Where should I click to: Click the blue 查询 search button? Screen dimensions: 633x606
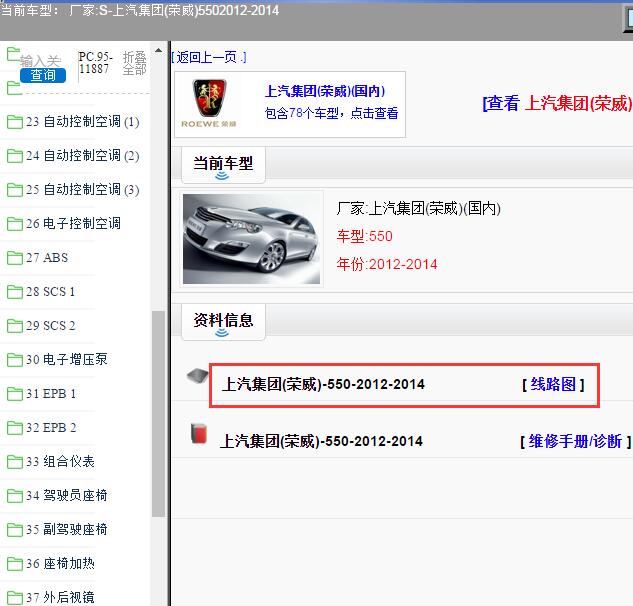pyautogui.click(x=43, y=75)
